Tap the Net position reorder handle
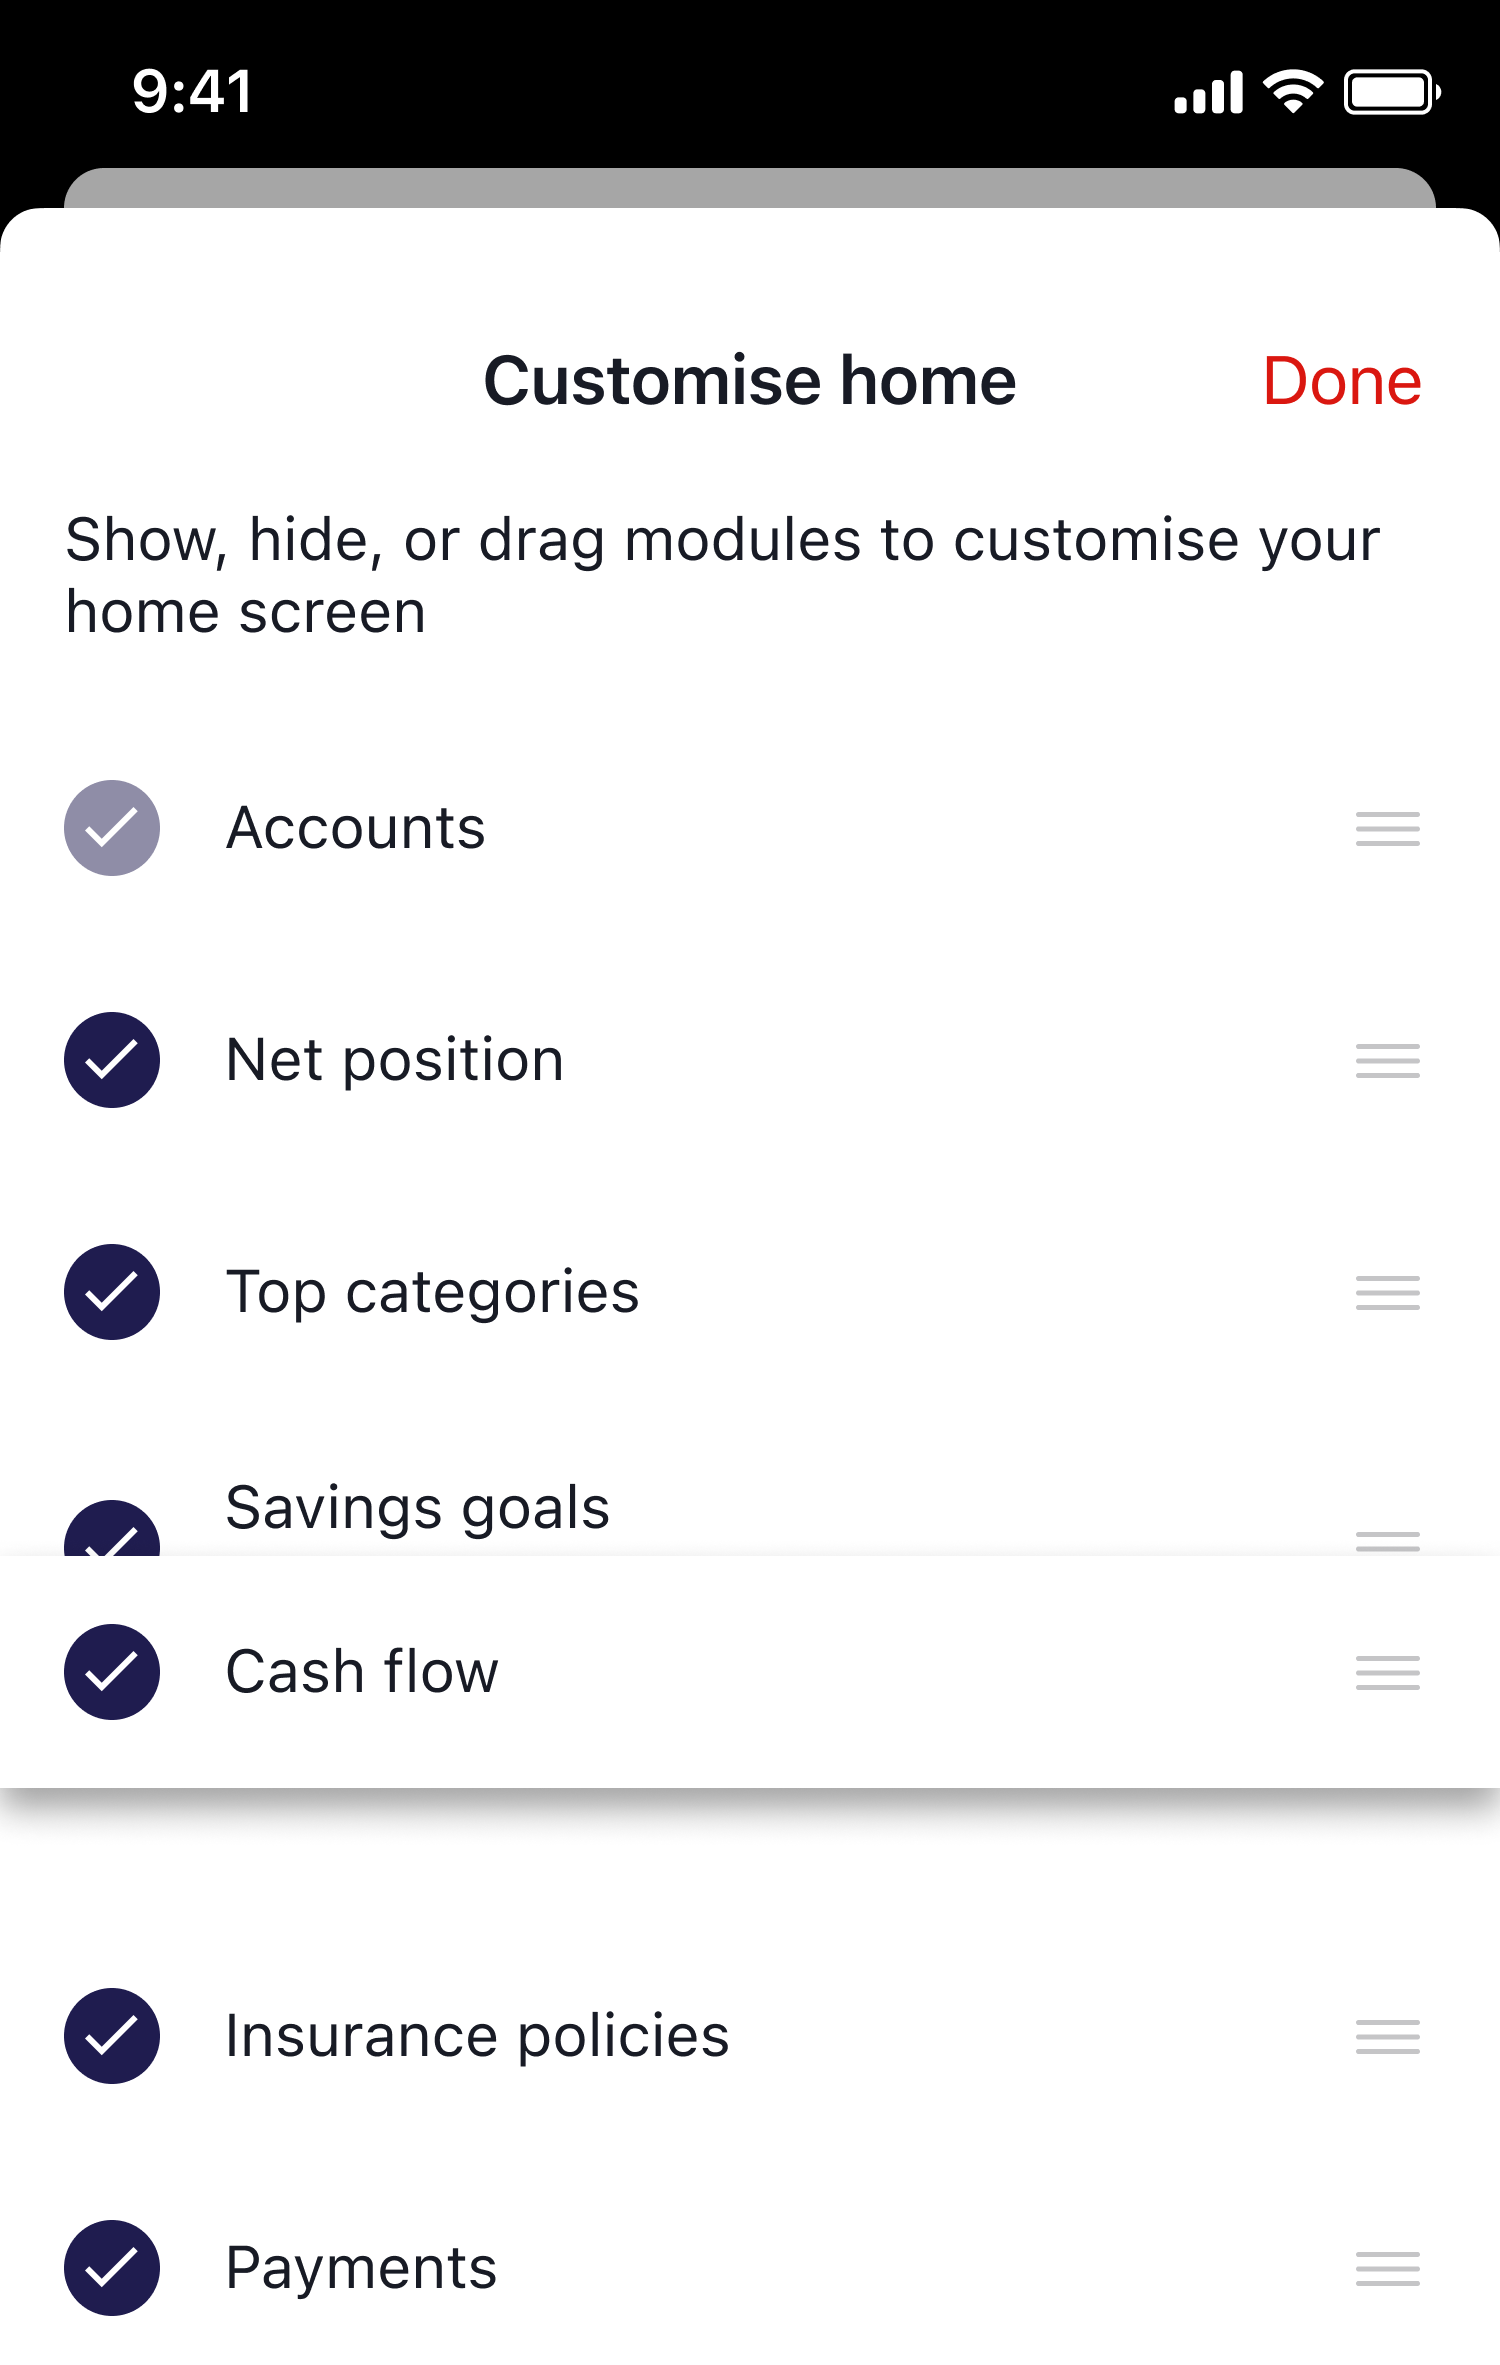Image resolution: width=1500 pixels, height=2365 pixels. pyautogui.click(x=1387, y=1061)
